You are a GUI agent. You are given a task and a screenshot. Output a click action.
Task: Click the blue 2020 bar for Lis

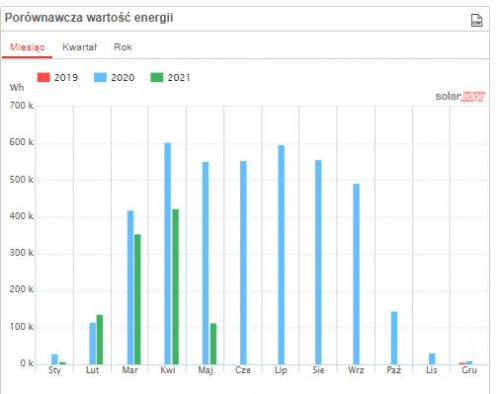[432, 359]
